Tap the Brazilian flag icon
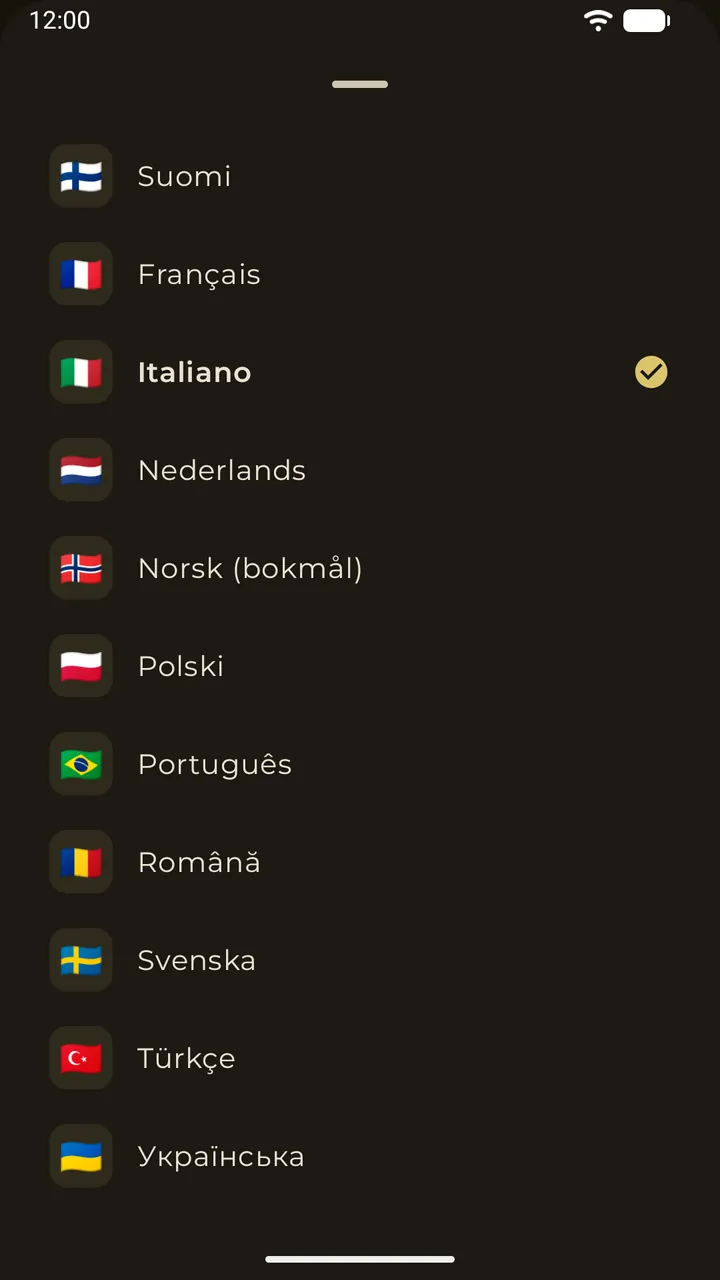720x1280 pixels. click(81, 764)
